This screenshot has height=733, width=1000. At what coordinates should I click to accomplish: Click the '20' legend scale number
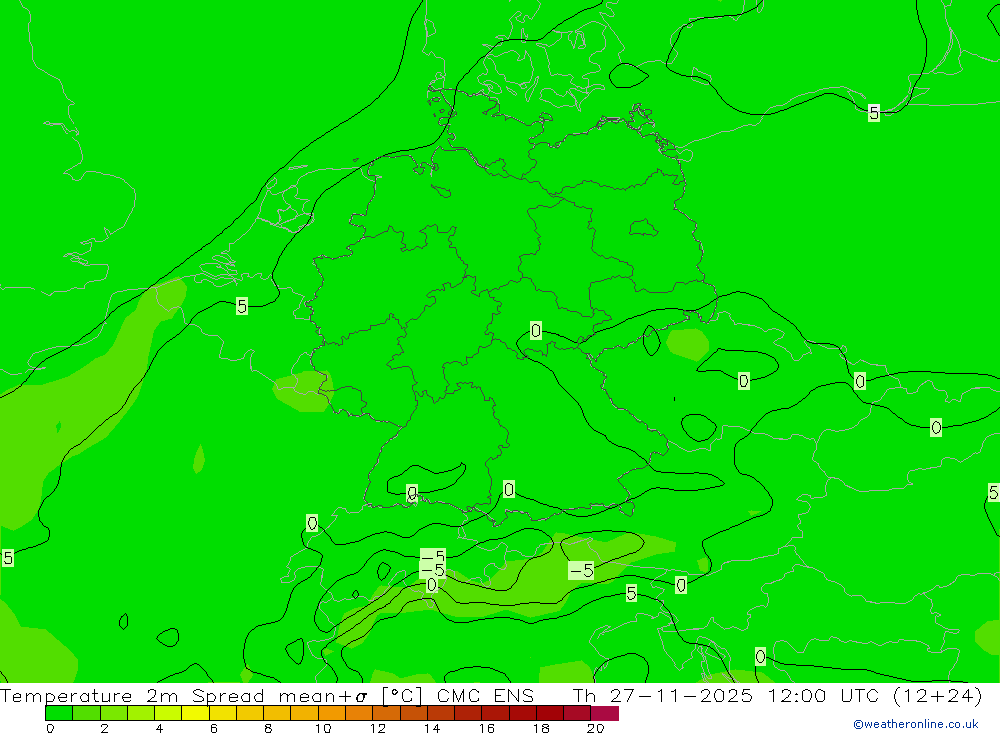[x=596, y=728]
